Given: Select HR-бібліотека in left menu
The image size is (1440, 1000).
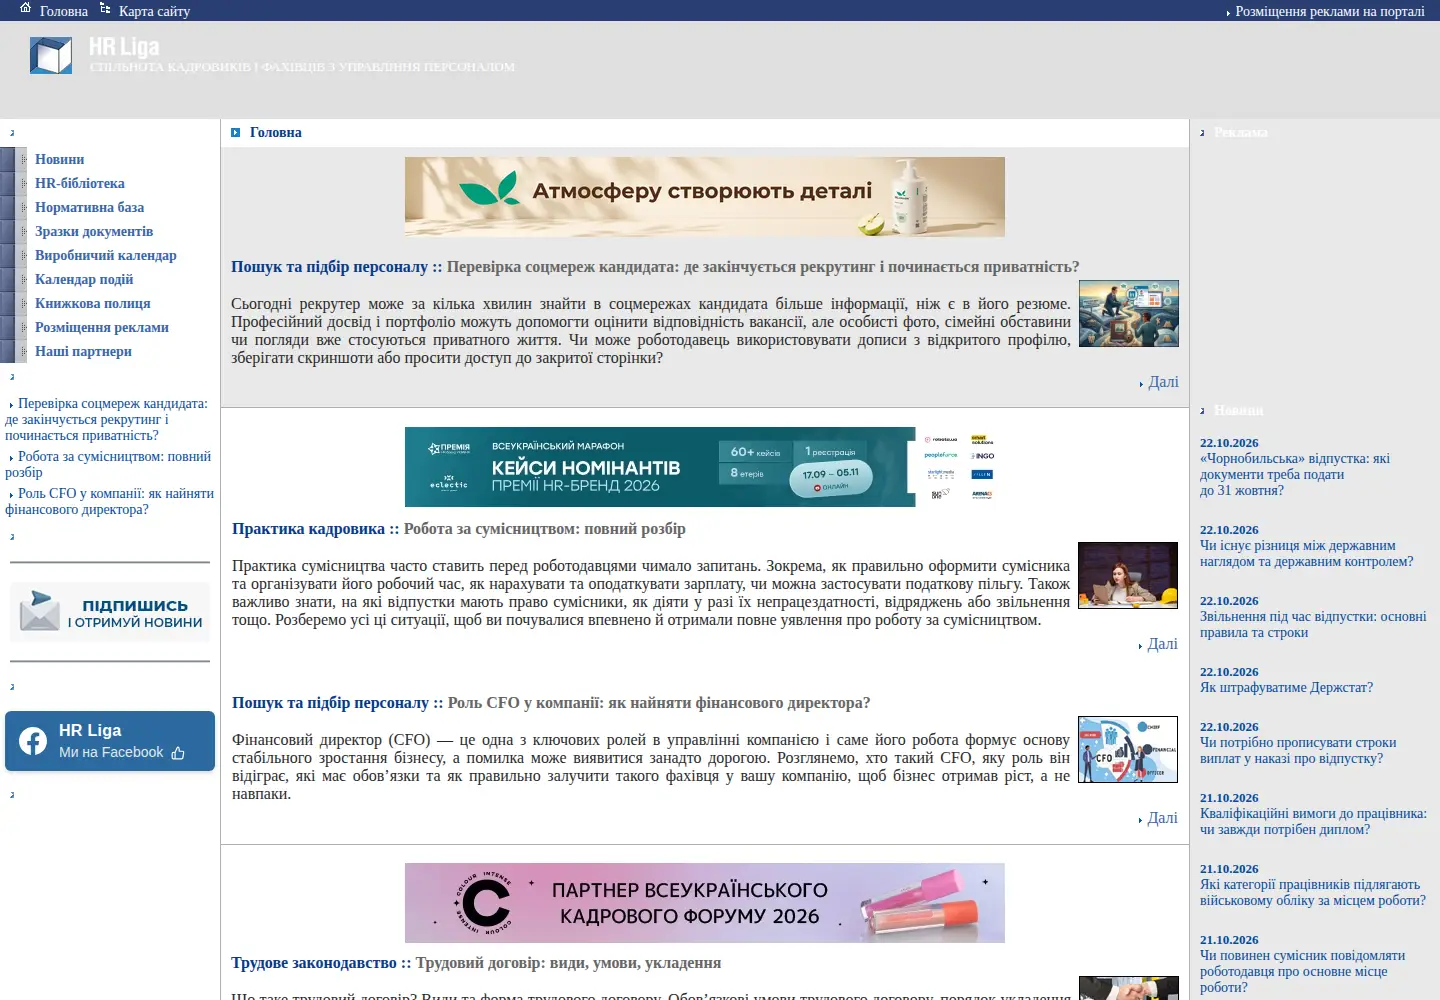Looking at the screenshot, I should [80, 183].
